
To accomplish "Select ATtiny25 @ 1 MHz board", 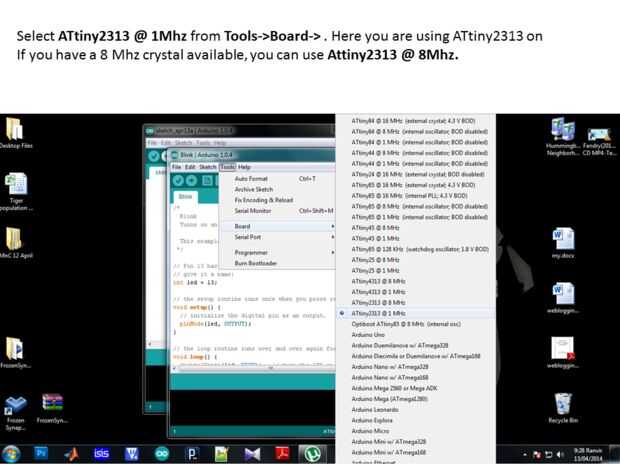I will click(415, 270).
